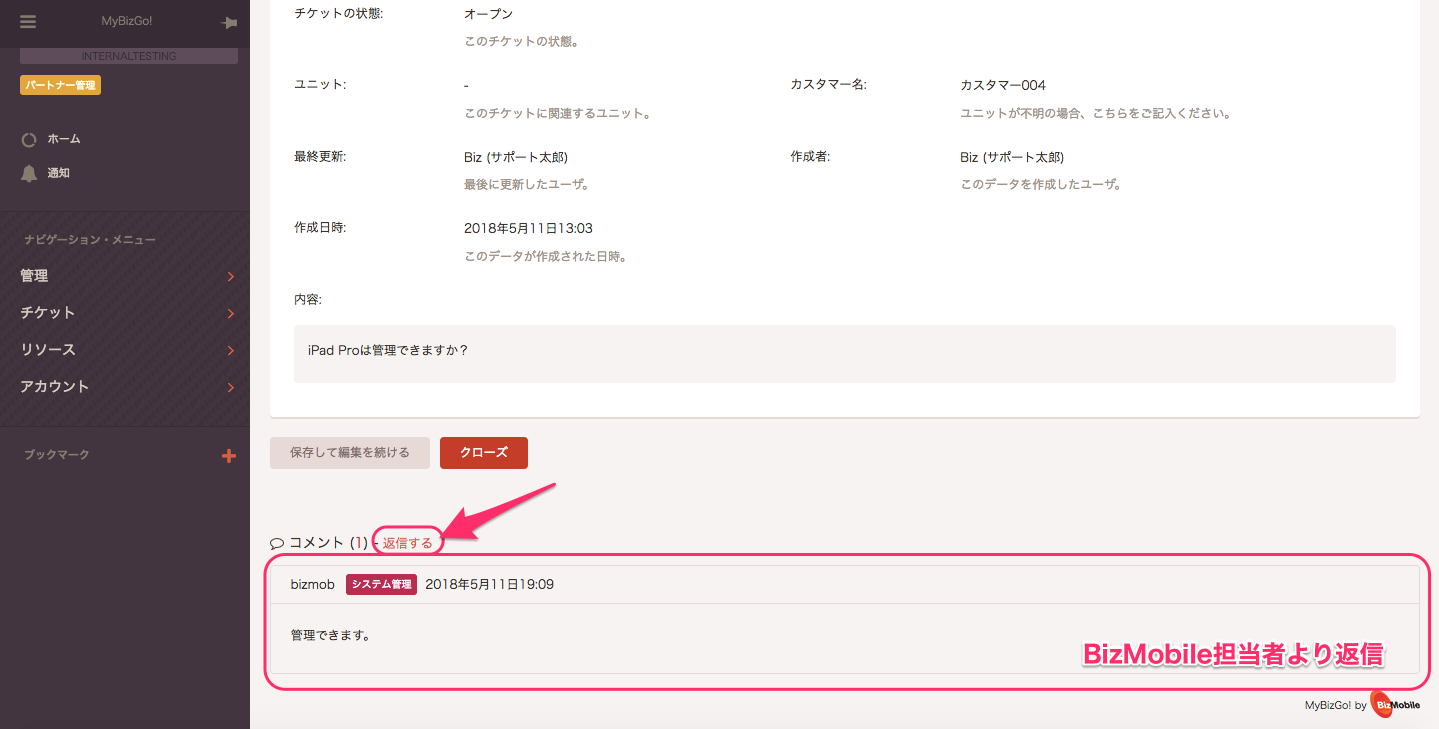Expand the 管理 menu chevron
Image resolution: width=1439 pixels, height=729 pixels.
[x=230, y=277]
